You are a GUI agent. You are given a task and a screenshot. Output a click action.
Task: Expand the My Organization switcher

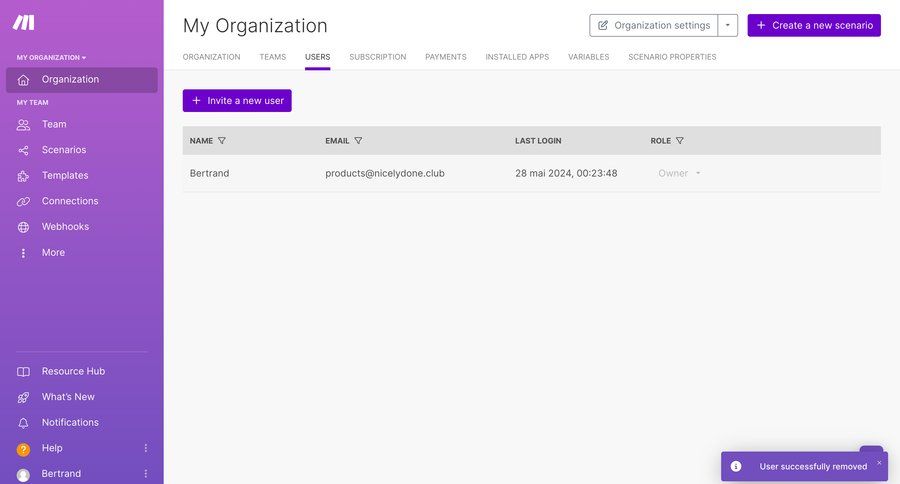point(52,58)
